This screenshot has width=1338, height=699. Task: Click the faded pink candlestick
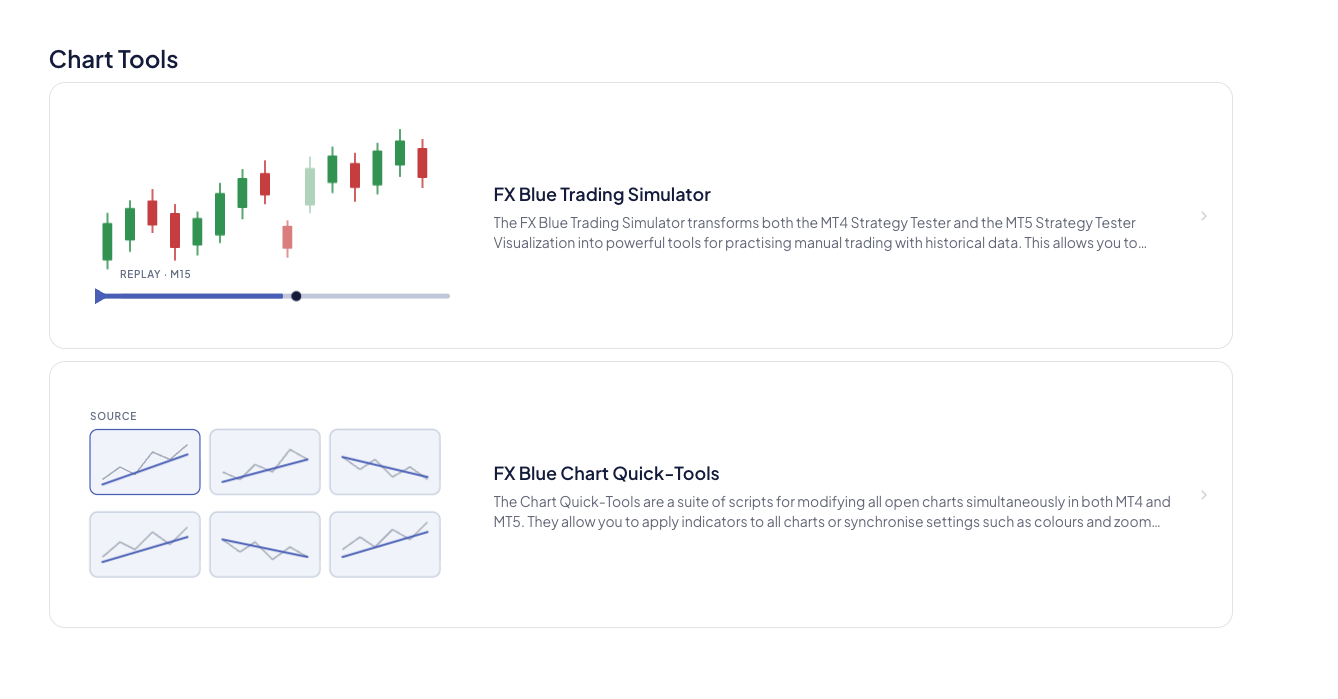click(287, 238)
